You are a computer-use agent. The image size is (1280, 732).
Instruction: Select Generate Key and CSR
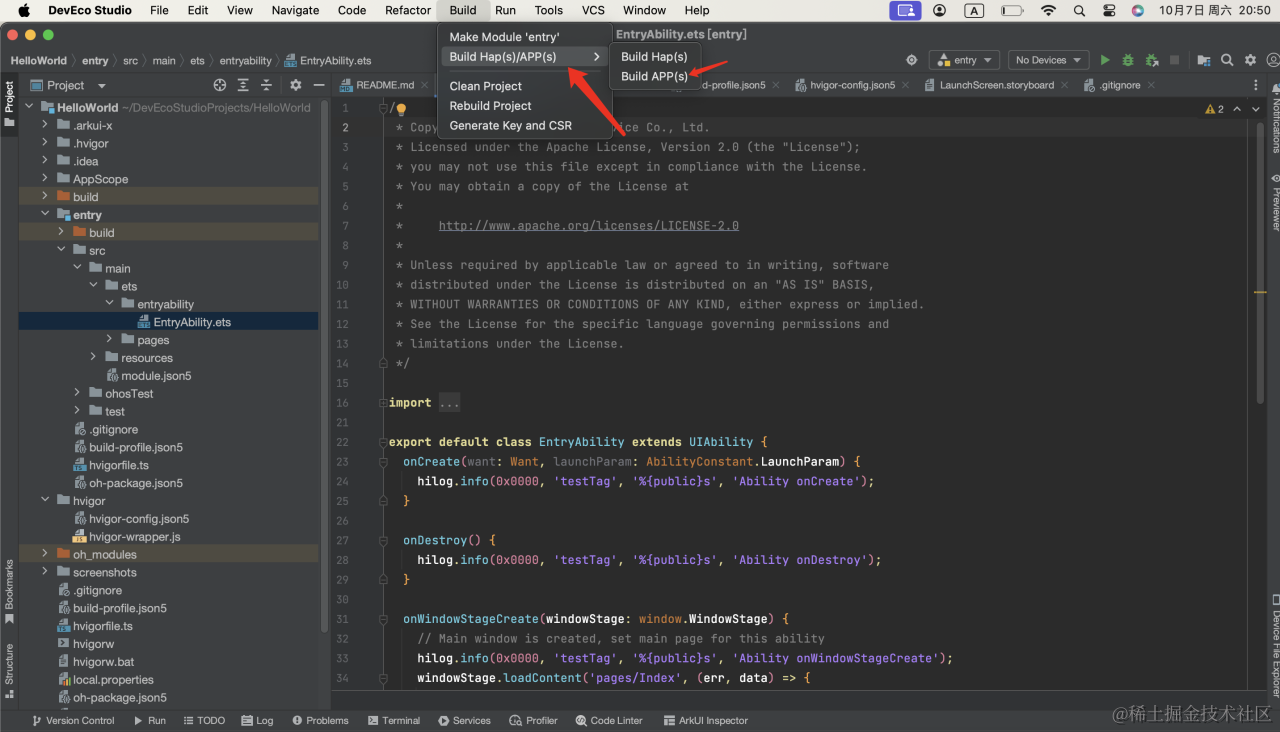[525, 126]
